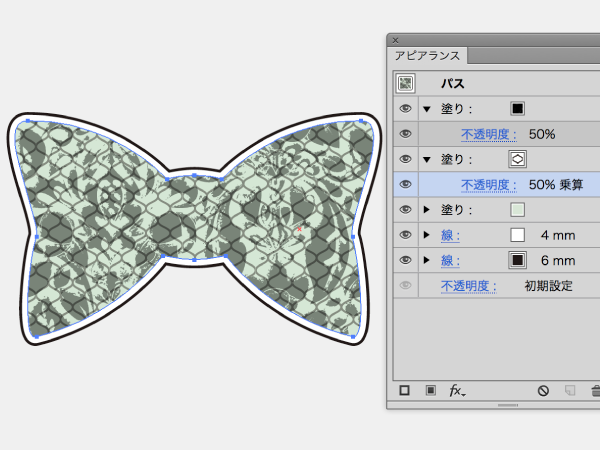Click the Add New Stroke icon
Screen dimensions: 600x450
pos(405,391)
